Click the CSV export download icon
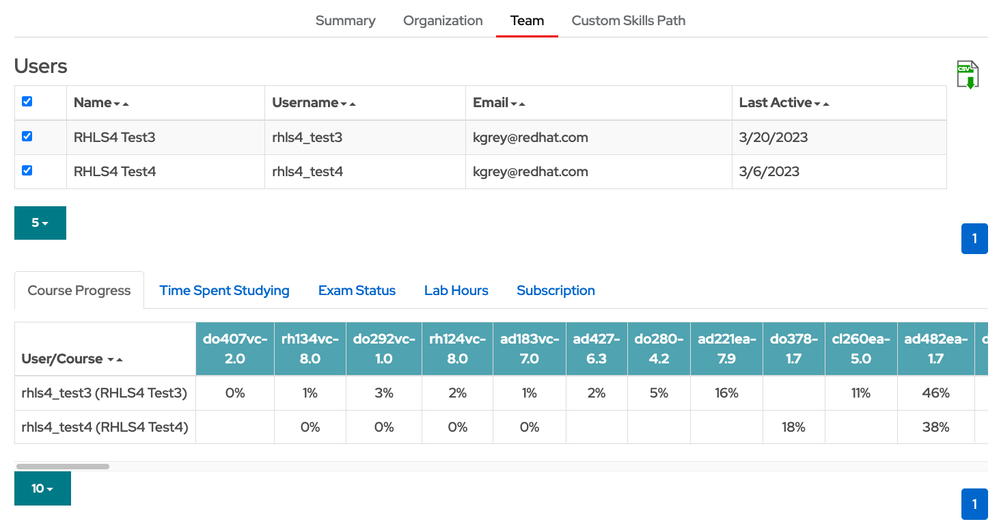 967,75
